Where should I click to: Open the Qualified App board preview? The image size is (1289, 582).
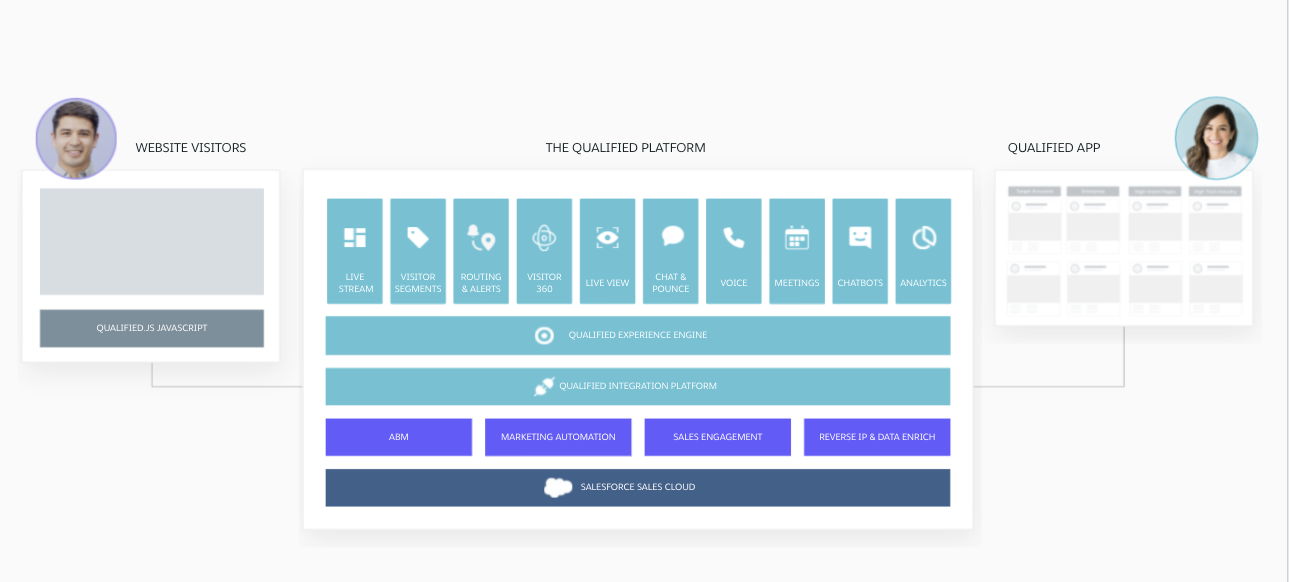click(1124, 248)
